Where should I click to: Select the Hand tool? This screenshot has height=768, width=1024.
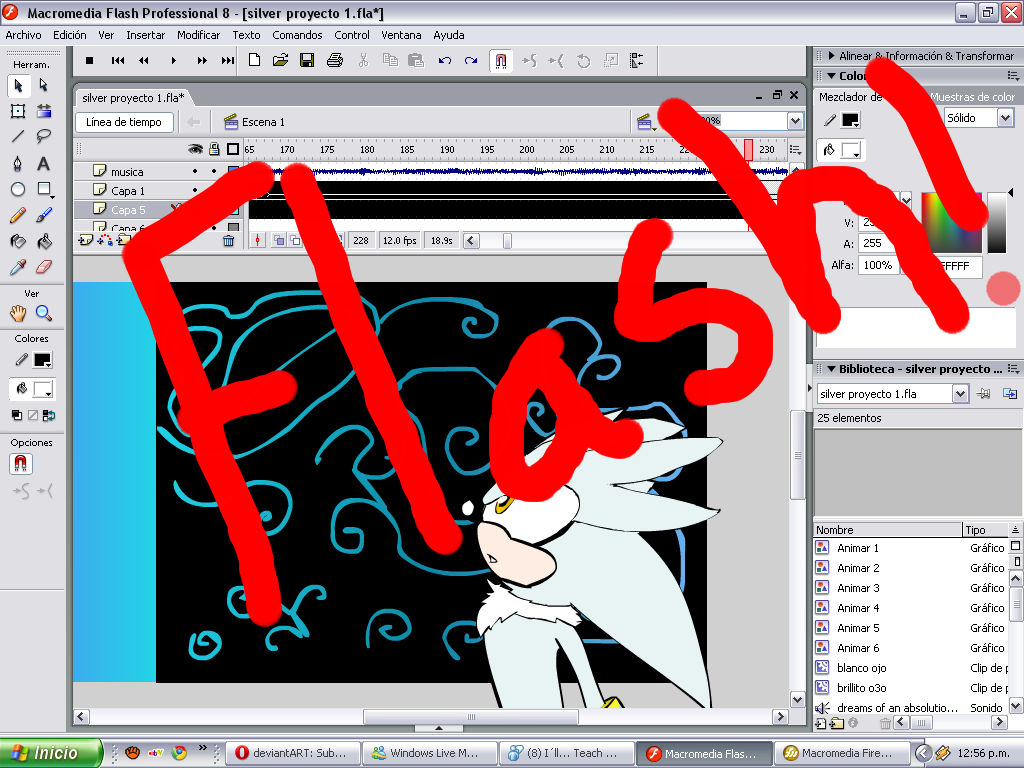18,313
